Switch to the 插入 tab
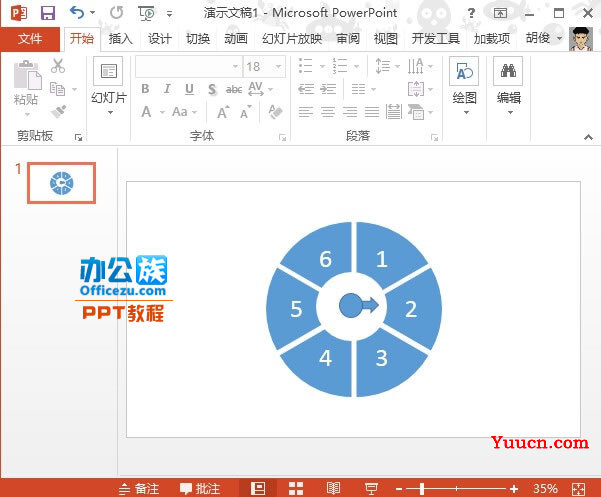The image size is (601, 497). coord(120,39)
